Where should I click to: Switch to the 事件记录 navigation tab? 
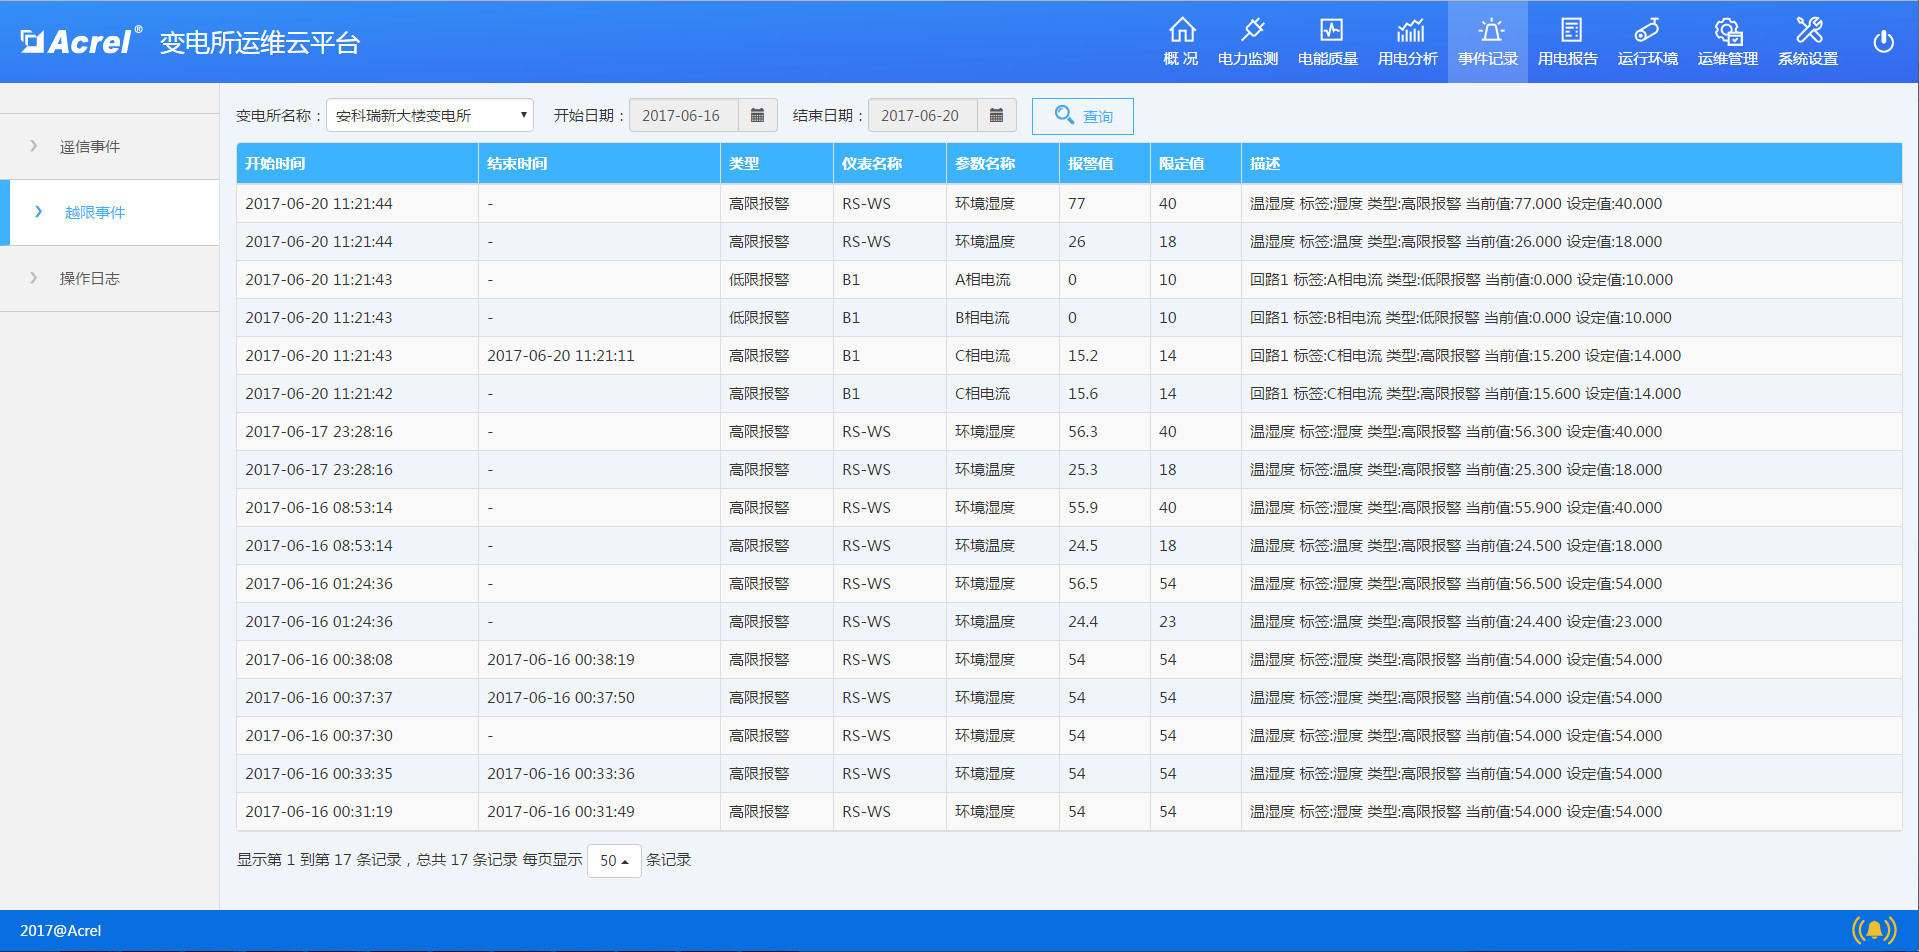(1487, 40)
